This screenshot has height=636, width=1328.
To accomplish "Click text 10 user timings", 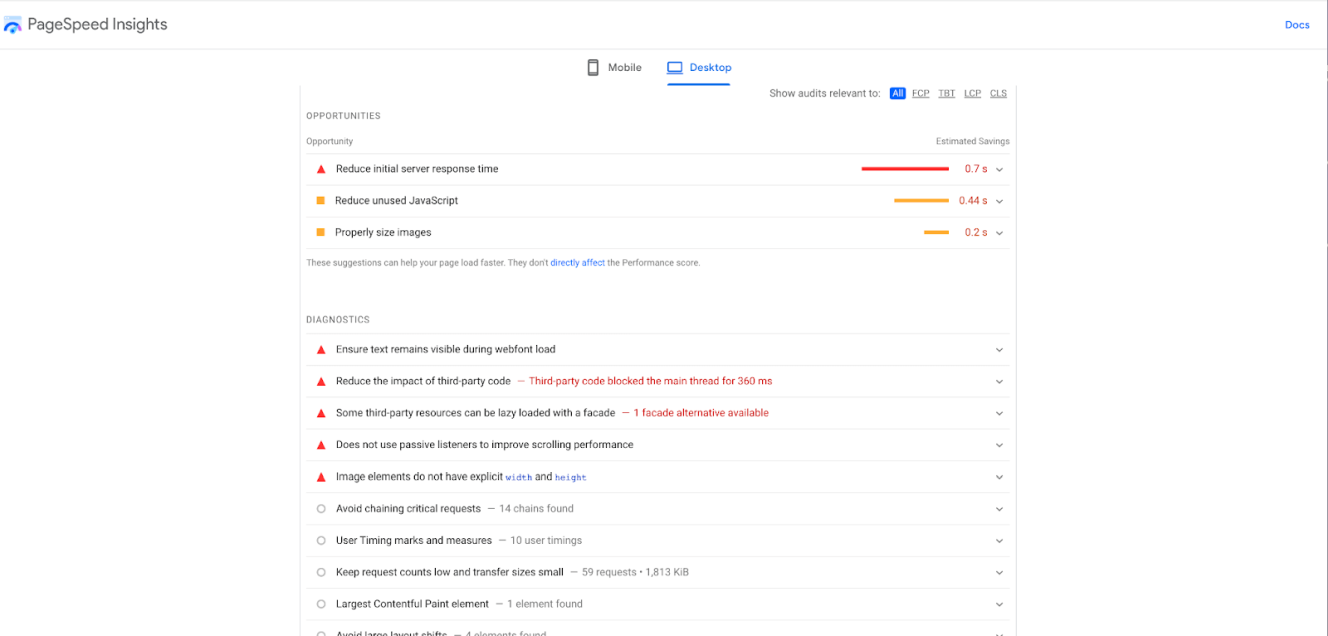I will (x=546, y=541).
